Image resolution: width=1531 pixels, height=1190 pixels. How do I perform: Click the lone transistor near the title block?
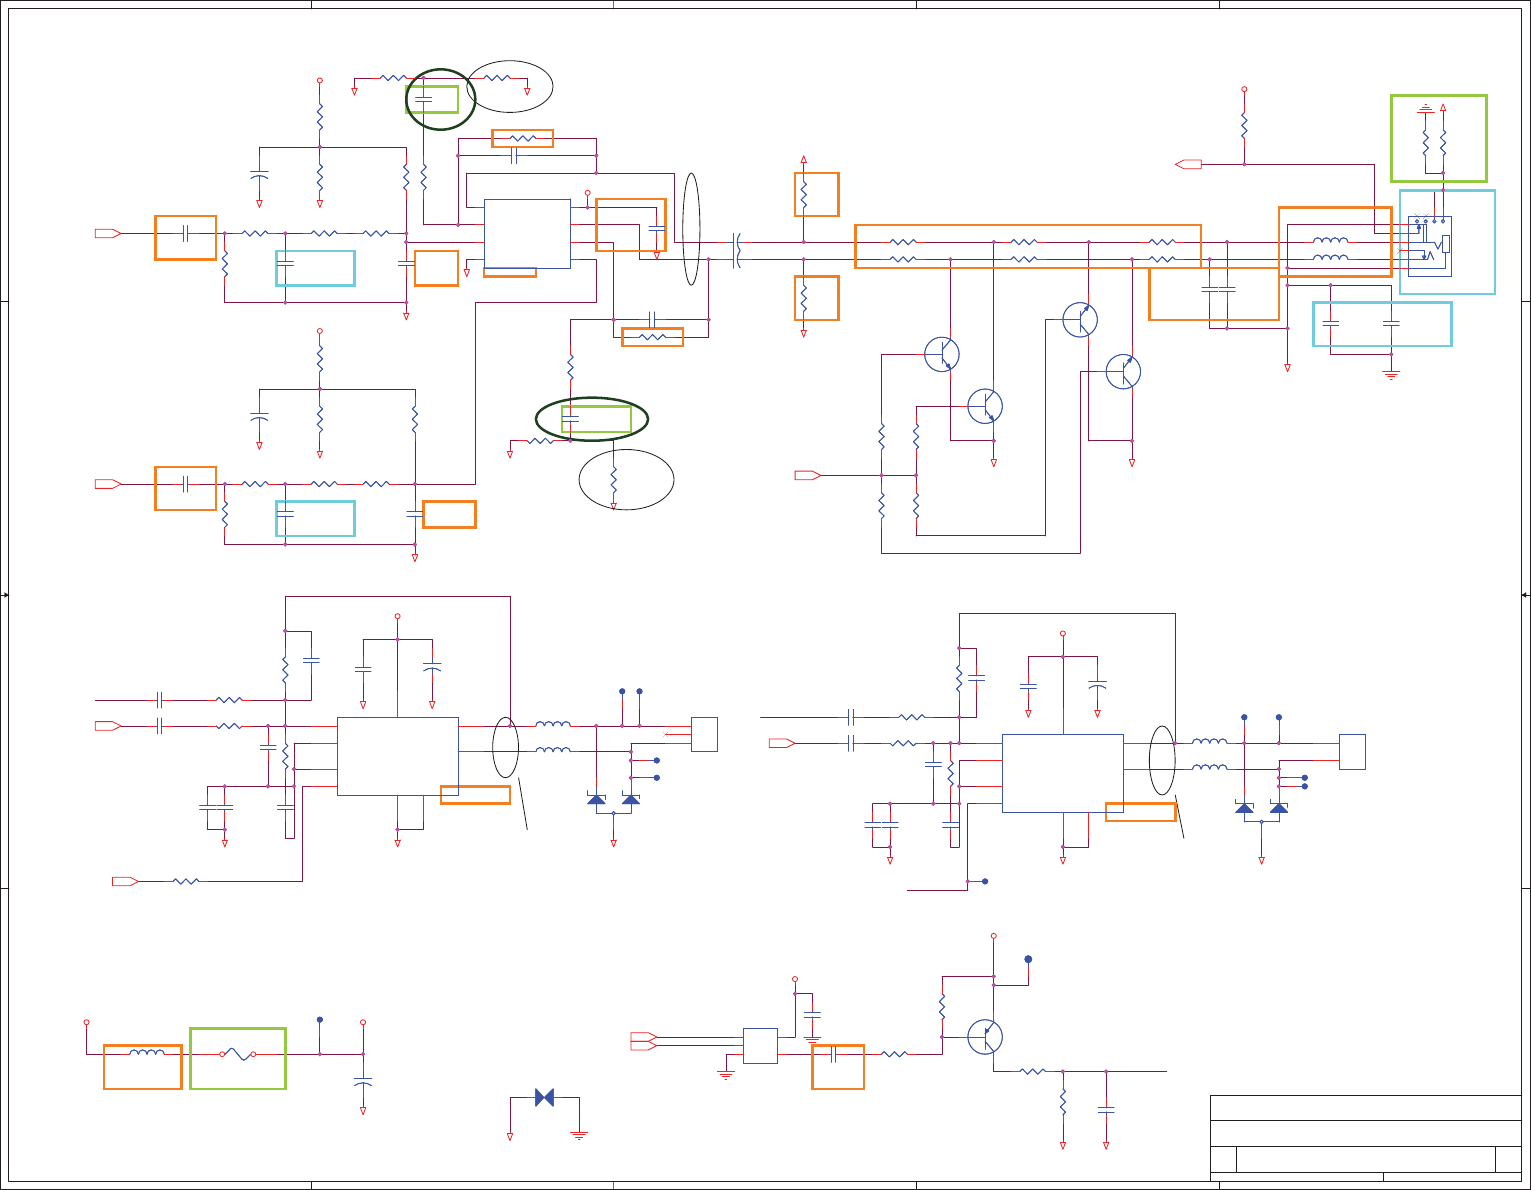point(985,1037)
